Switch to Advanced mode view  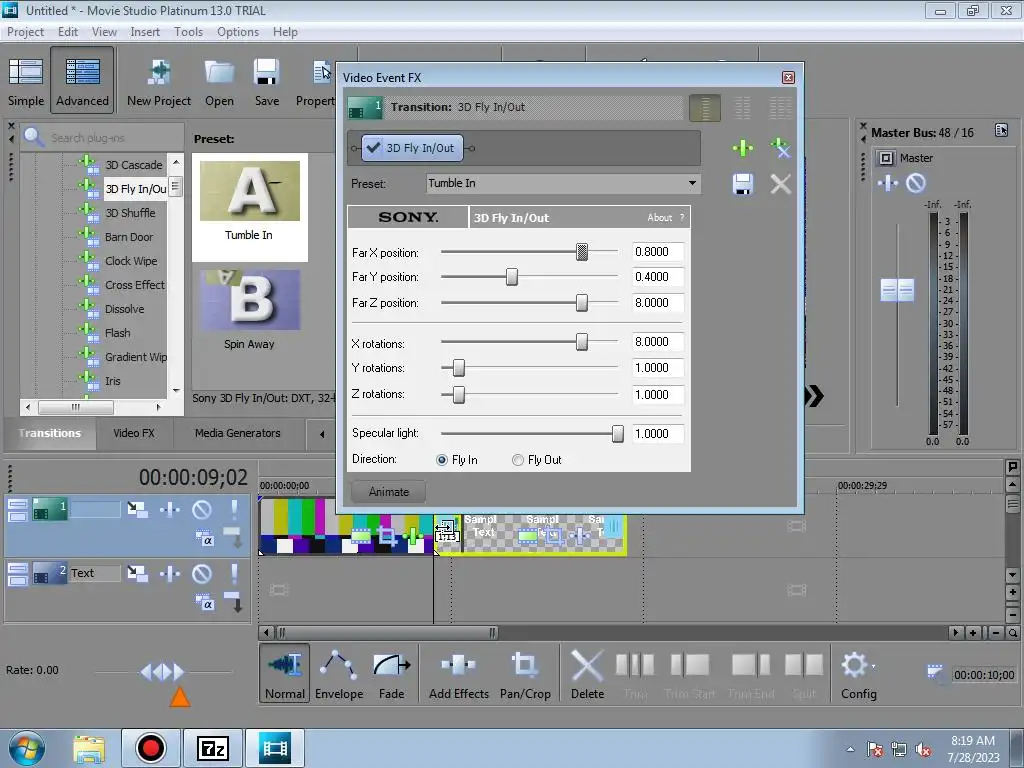coord(82,82)
